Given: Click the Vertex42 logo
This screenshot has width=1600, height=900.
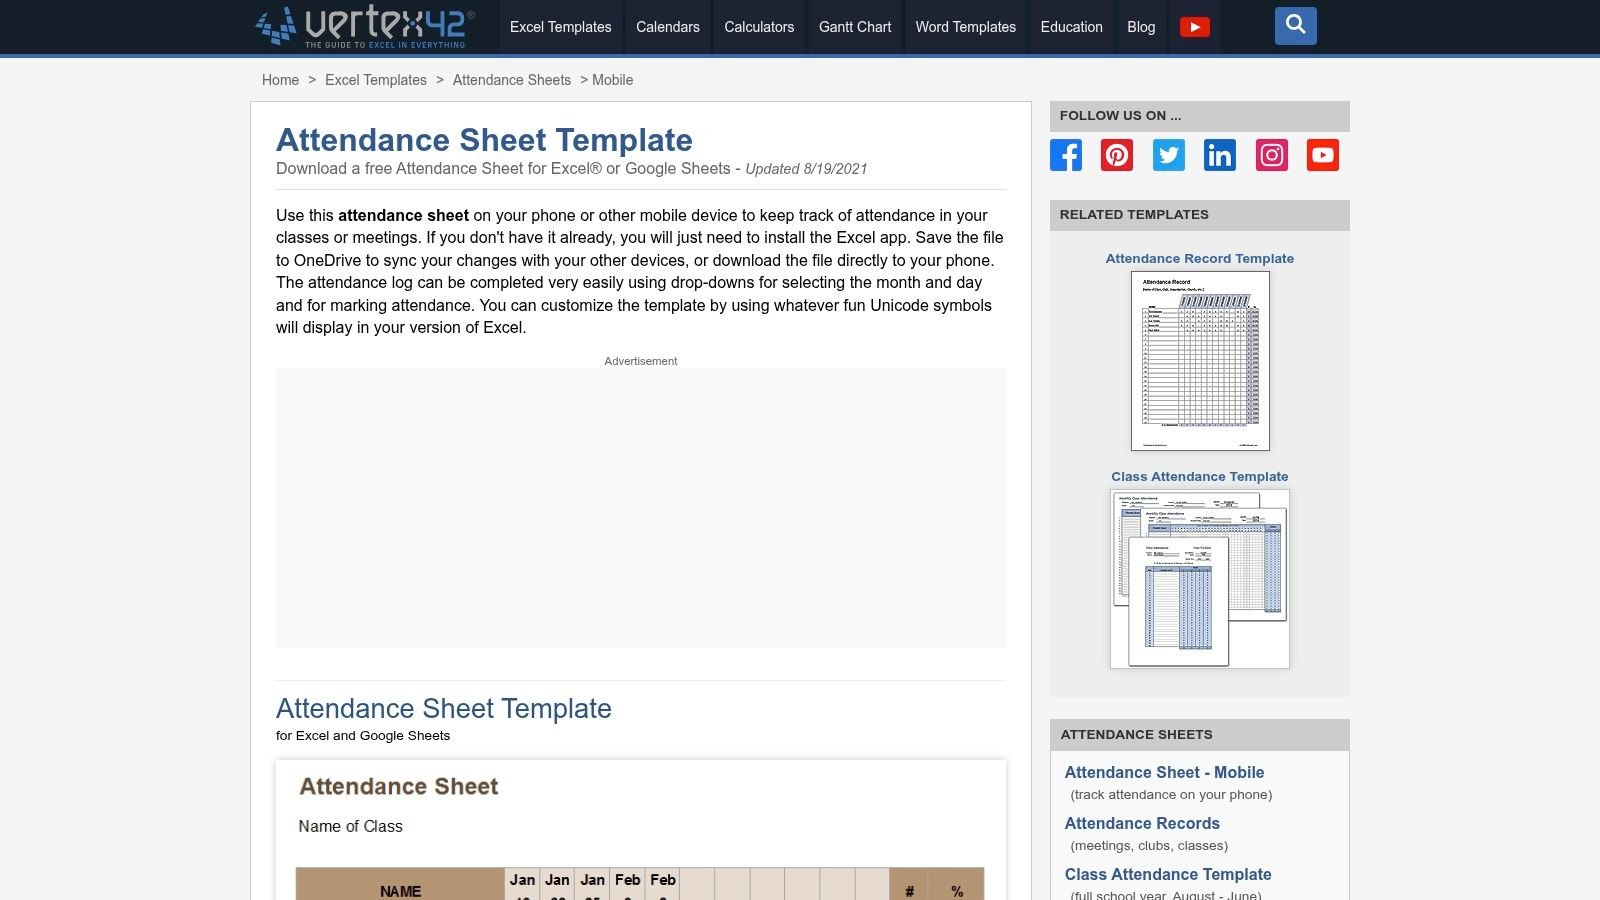Looking at the screenshot, I should (365, 27).
